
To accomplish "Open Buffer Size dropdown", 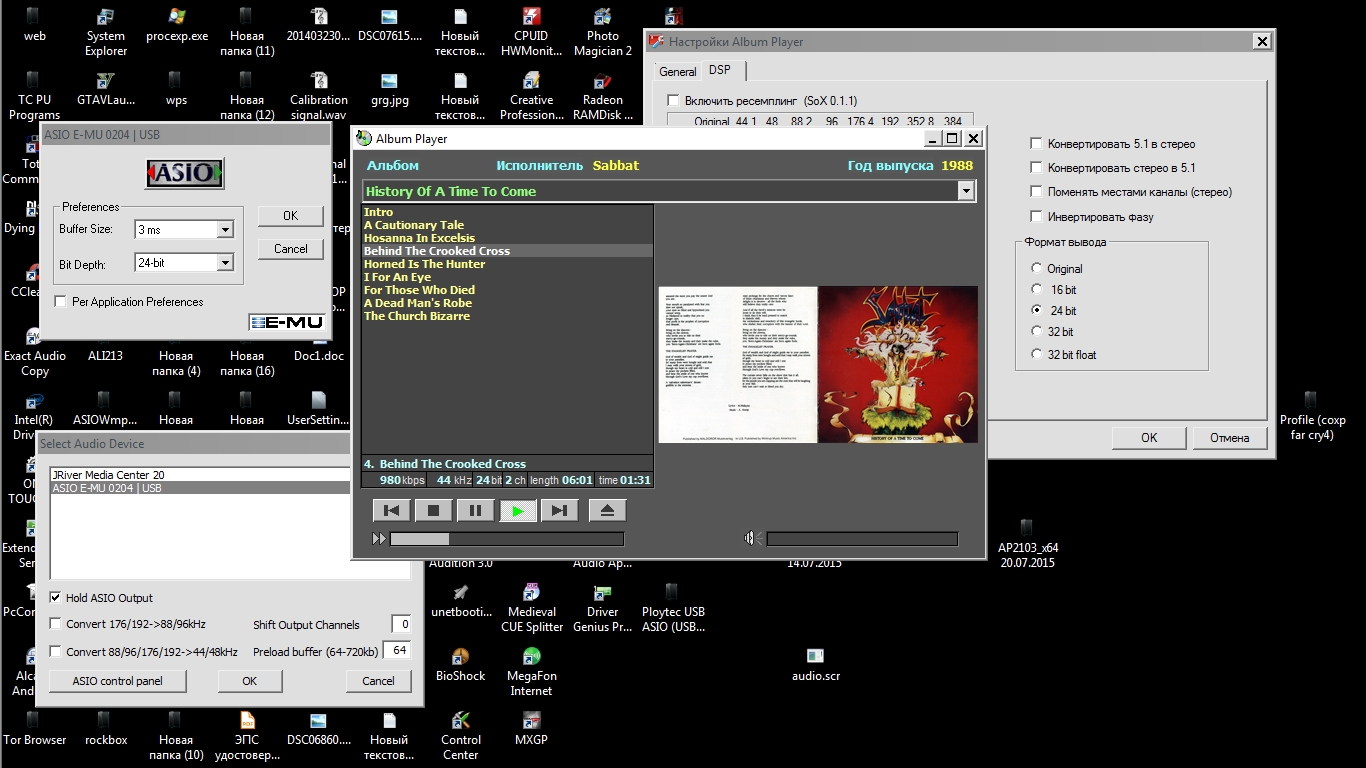I will coord(225,230).
